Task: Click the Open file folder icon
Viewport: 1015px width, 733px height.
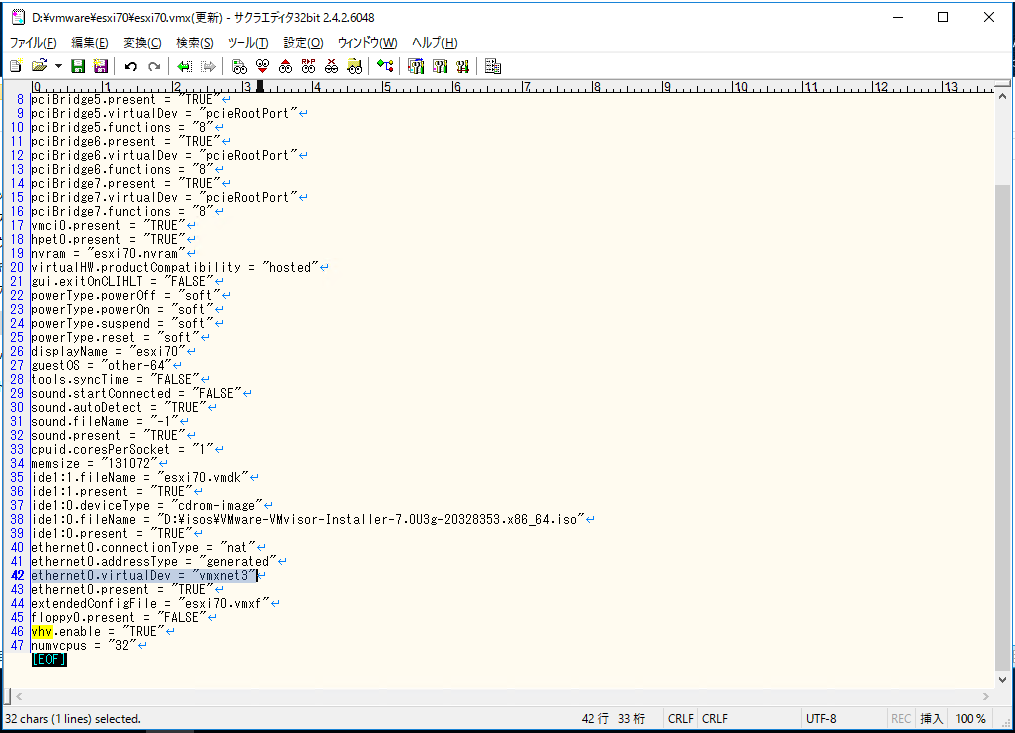Action: pos(39,66)
